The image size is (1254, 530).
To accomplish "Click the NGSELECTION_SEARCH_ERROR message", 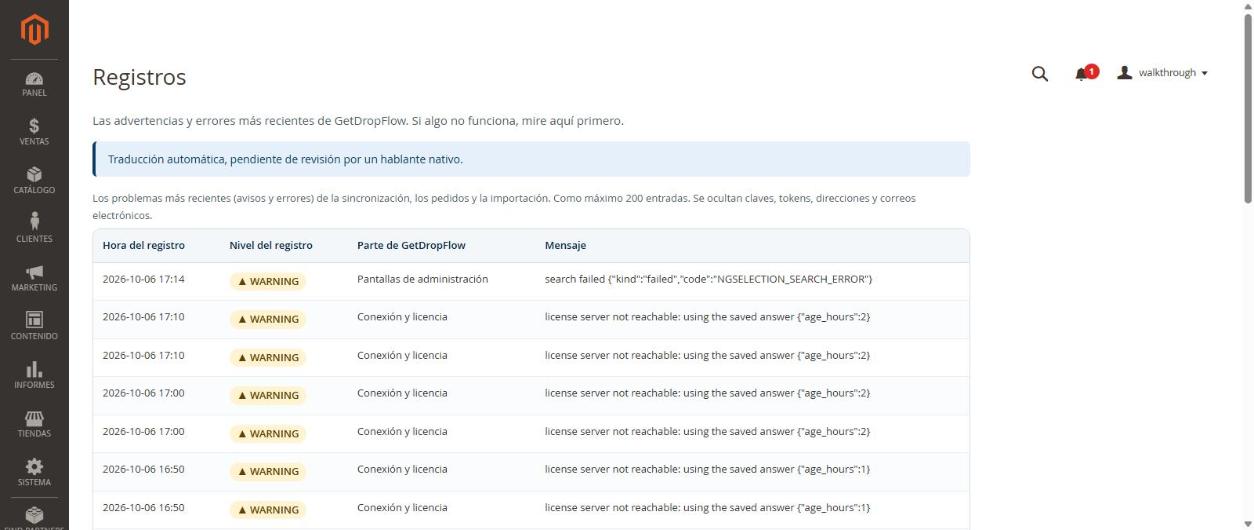I will point(708,279).
